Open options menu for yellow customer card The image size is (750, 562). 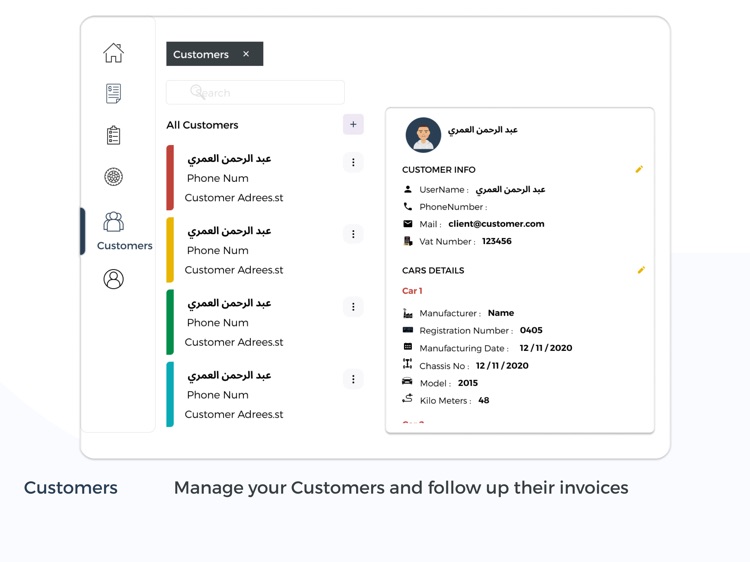tap(353, 234)
